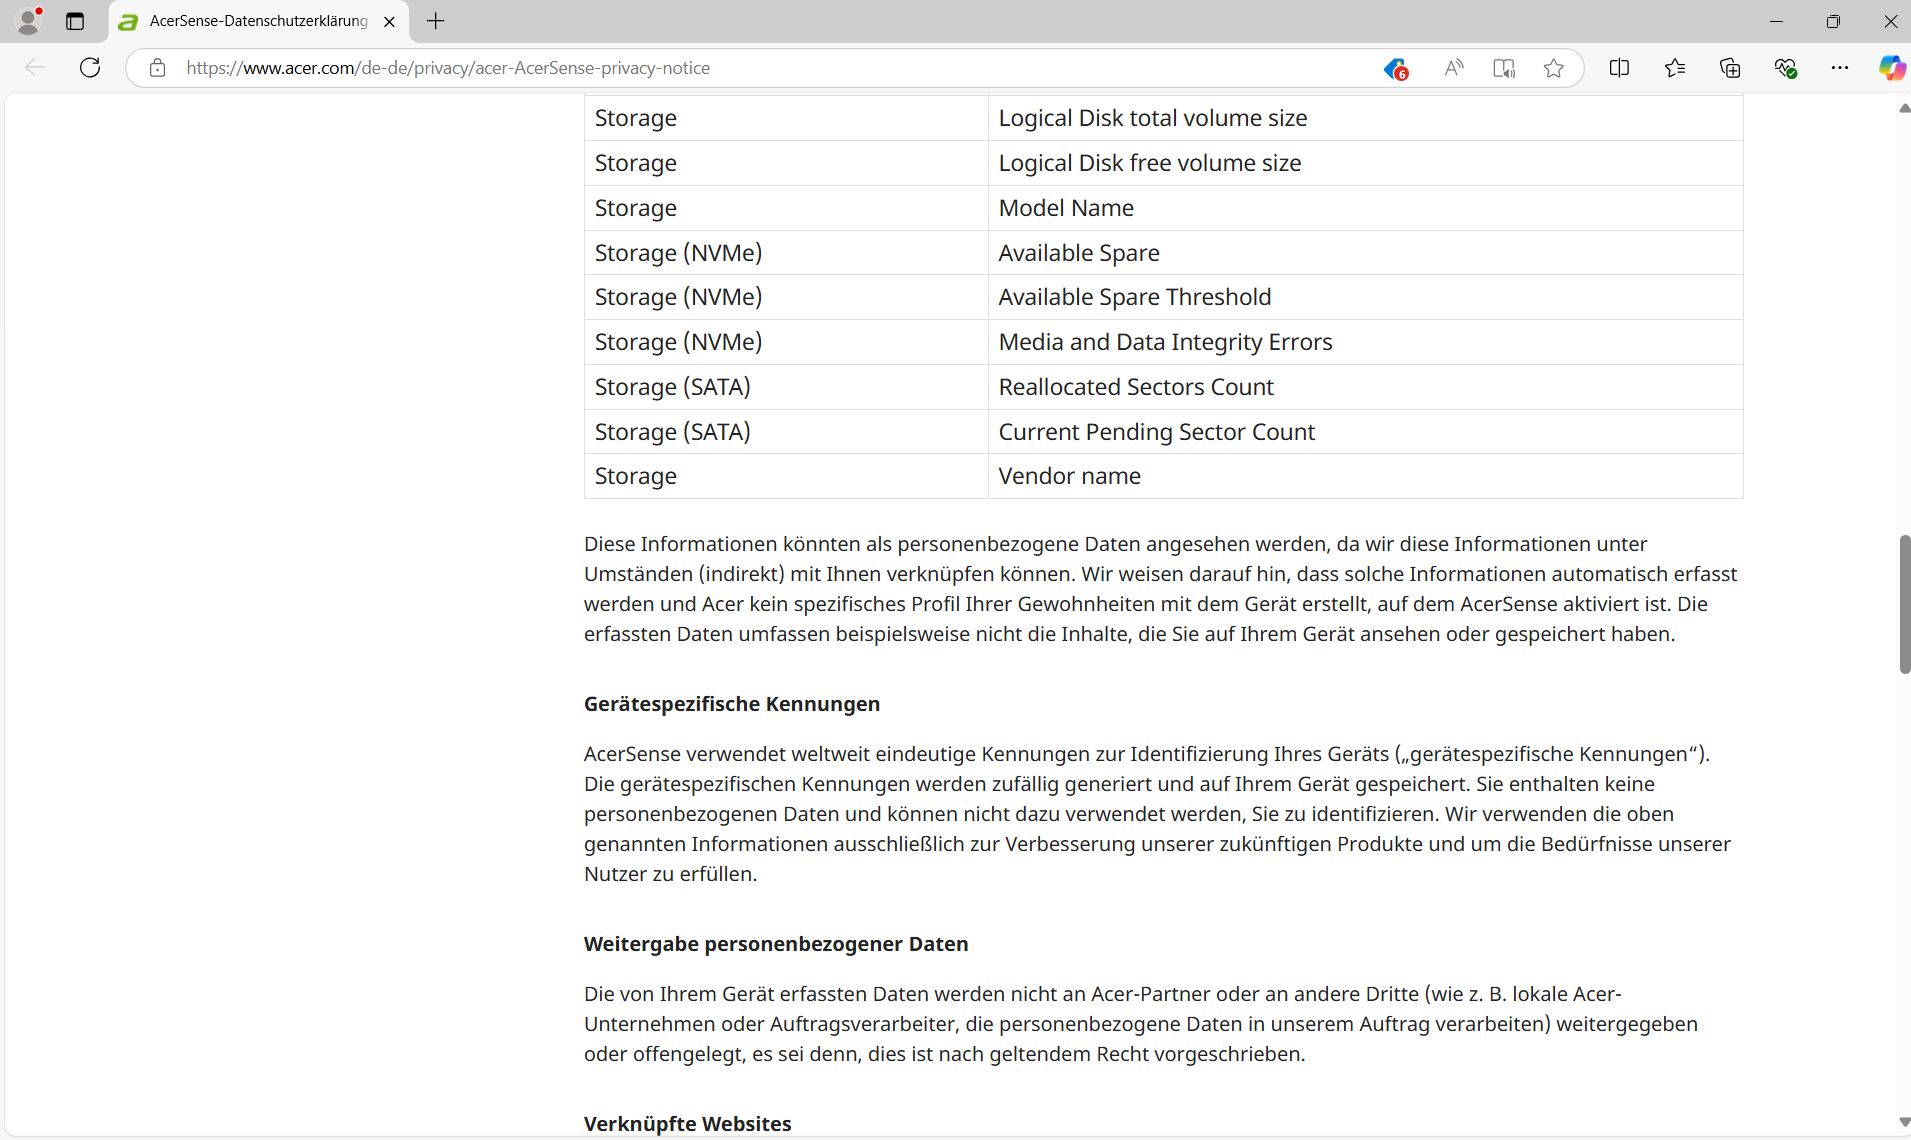Screen dimensions: 1911x1140
Task: Open the Favorites list
Action: click(x=1675, y=68)
